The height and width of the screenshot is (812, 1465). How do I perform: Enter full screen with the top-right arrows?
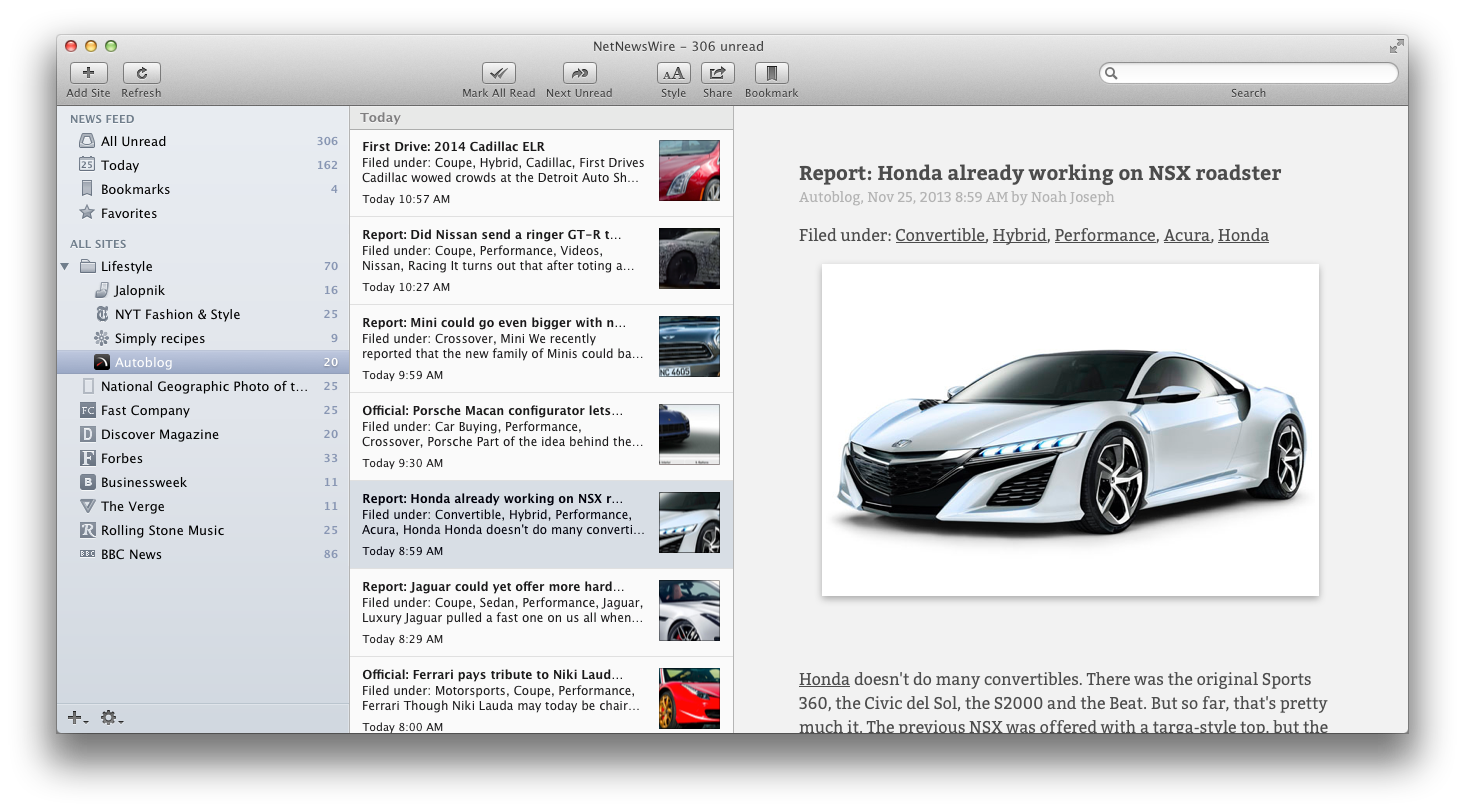[1396, 46]
